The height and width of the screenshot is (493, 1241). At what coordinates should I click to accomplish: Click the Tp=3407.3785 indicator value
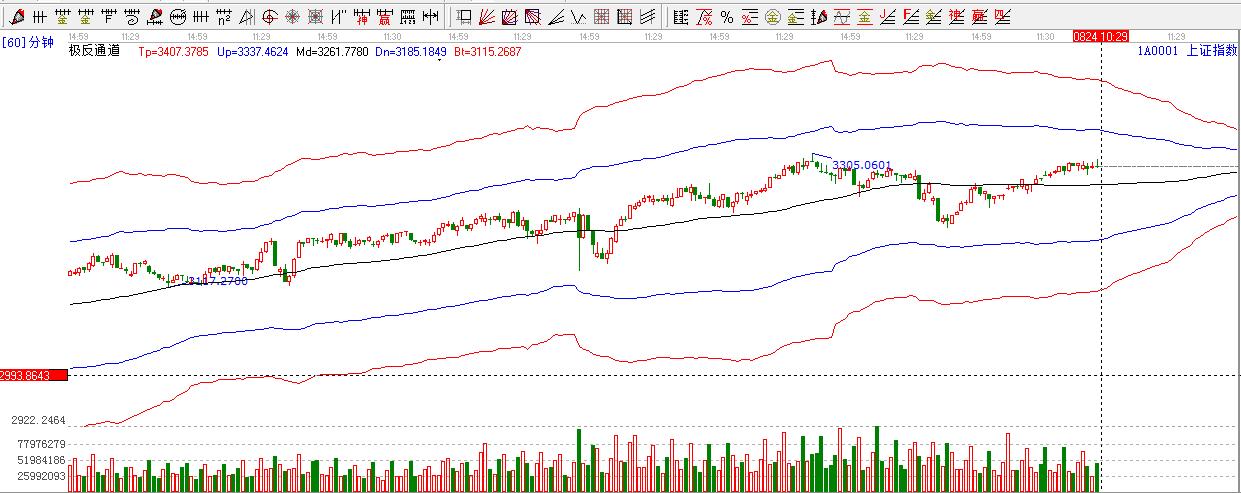pyautogui.click(x=172, y=50)
